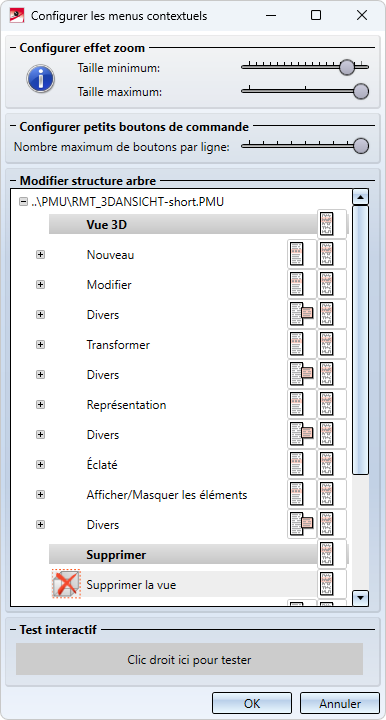386x720 pixels.
Task: Click the buttons-per-line slider handle
Action: [x=361, y=146]
